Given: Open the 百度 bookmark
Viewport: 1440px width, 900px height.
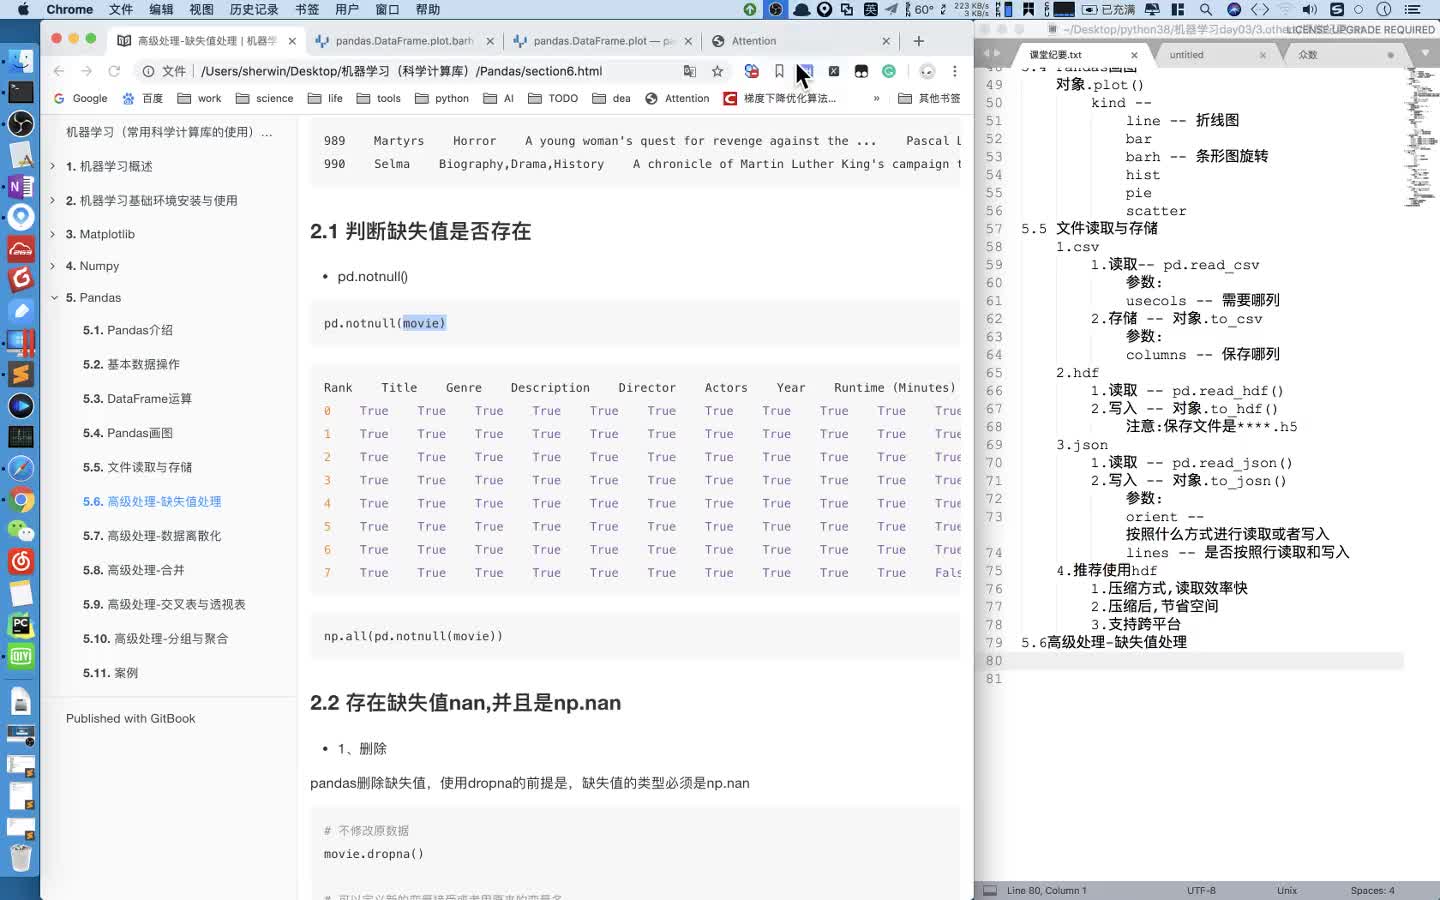Looking at the screenshot, I should click(x=143, y=98).
